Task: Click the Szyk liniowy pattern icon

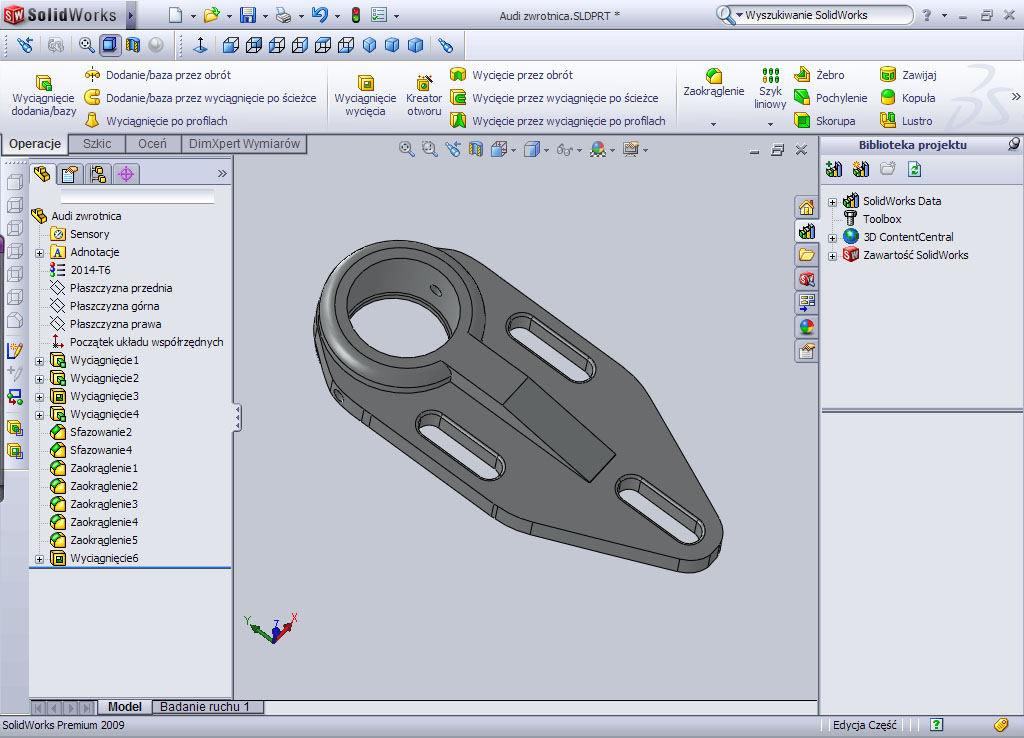Action: pyautogui.click(x=771, y=75)
